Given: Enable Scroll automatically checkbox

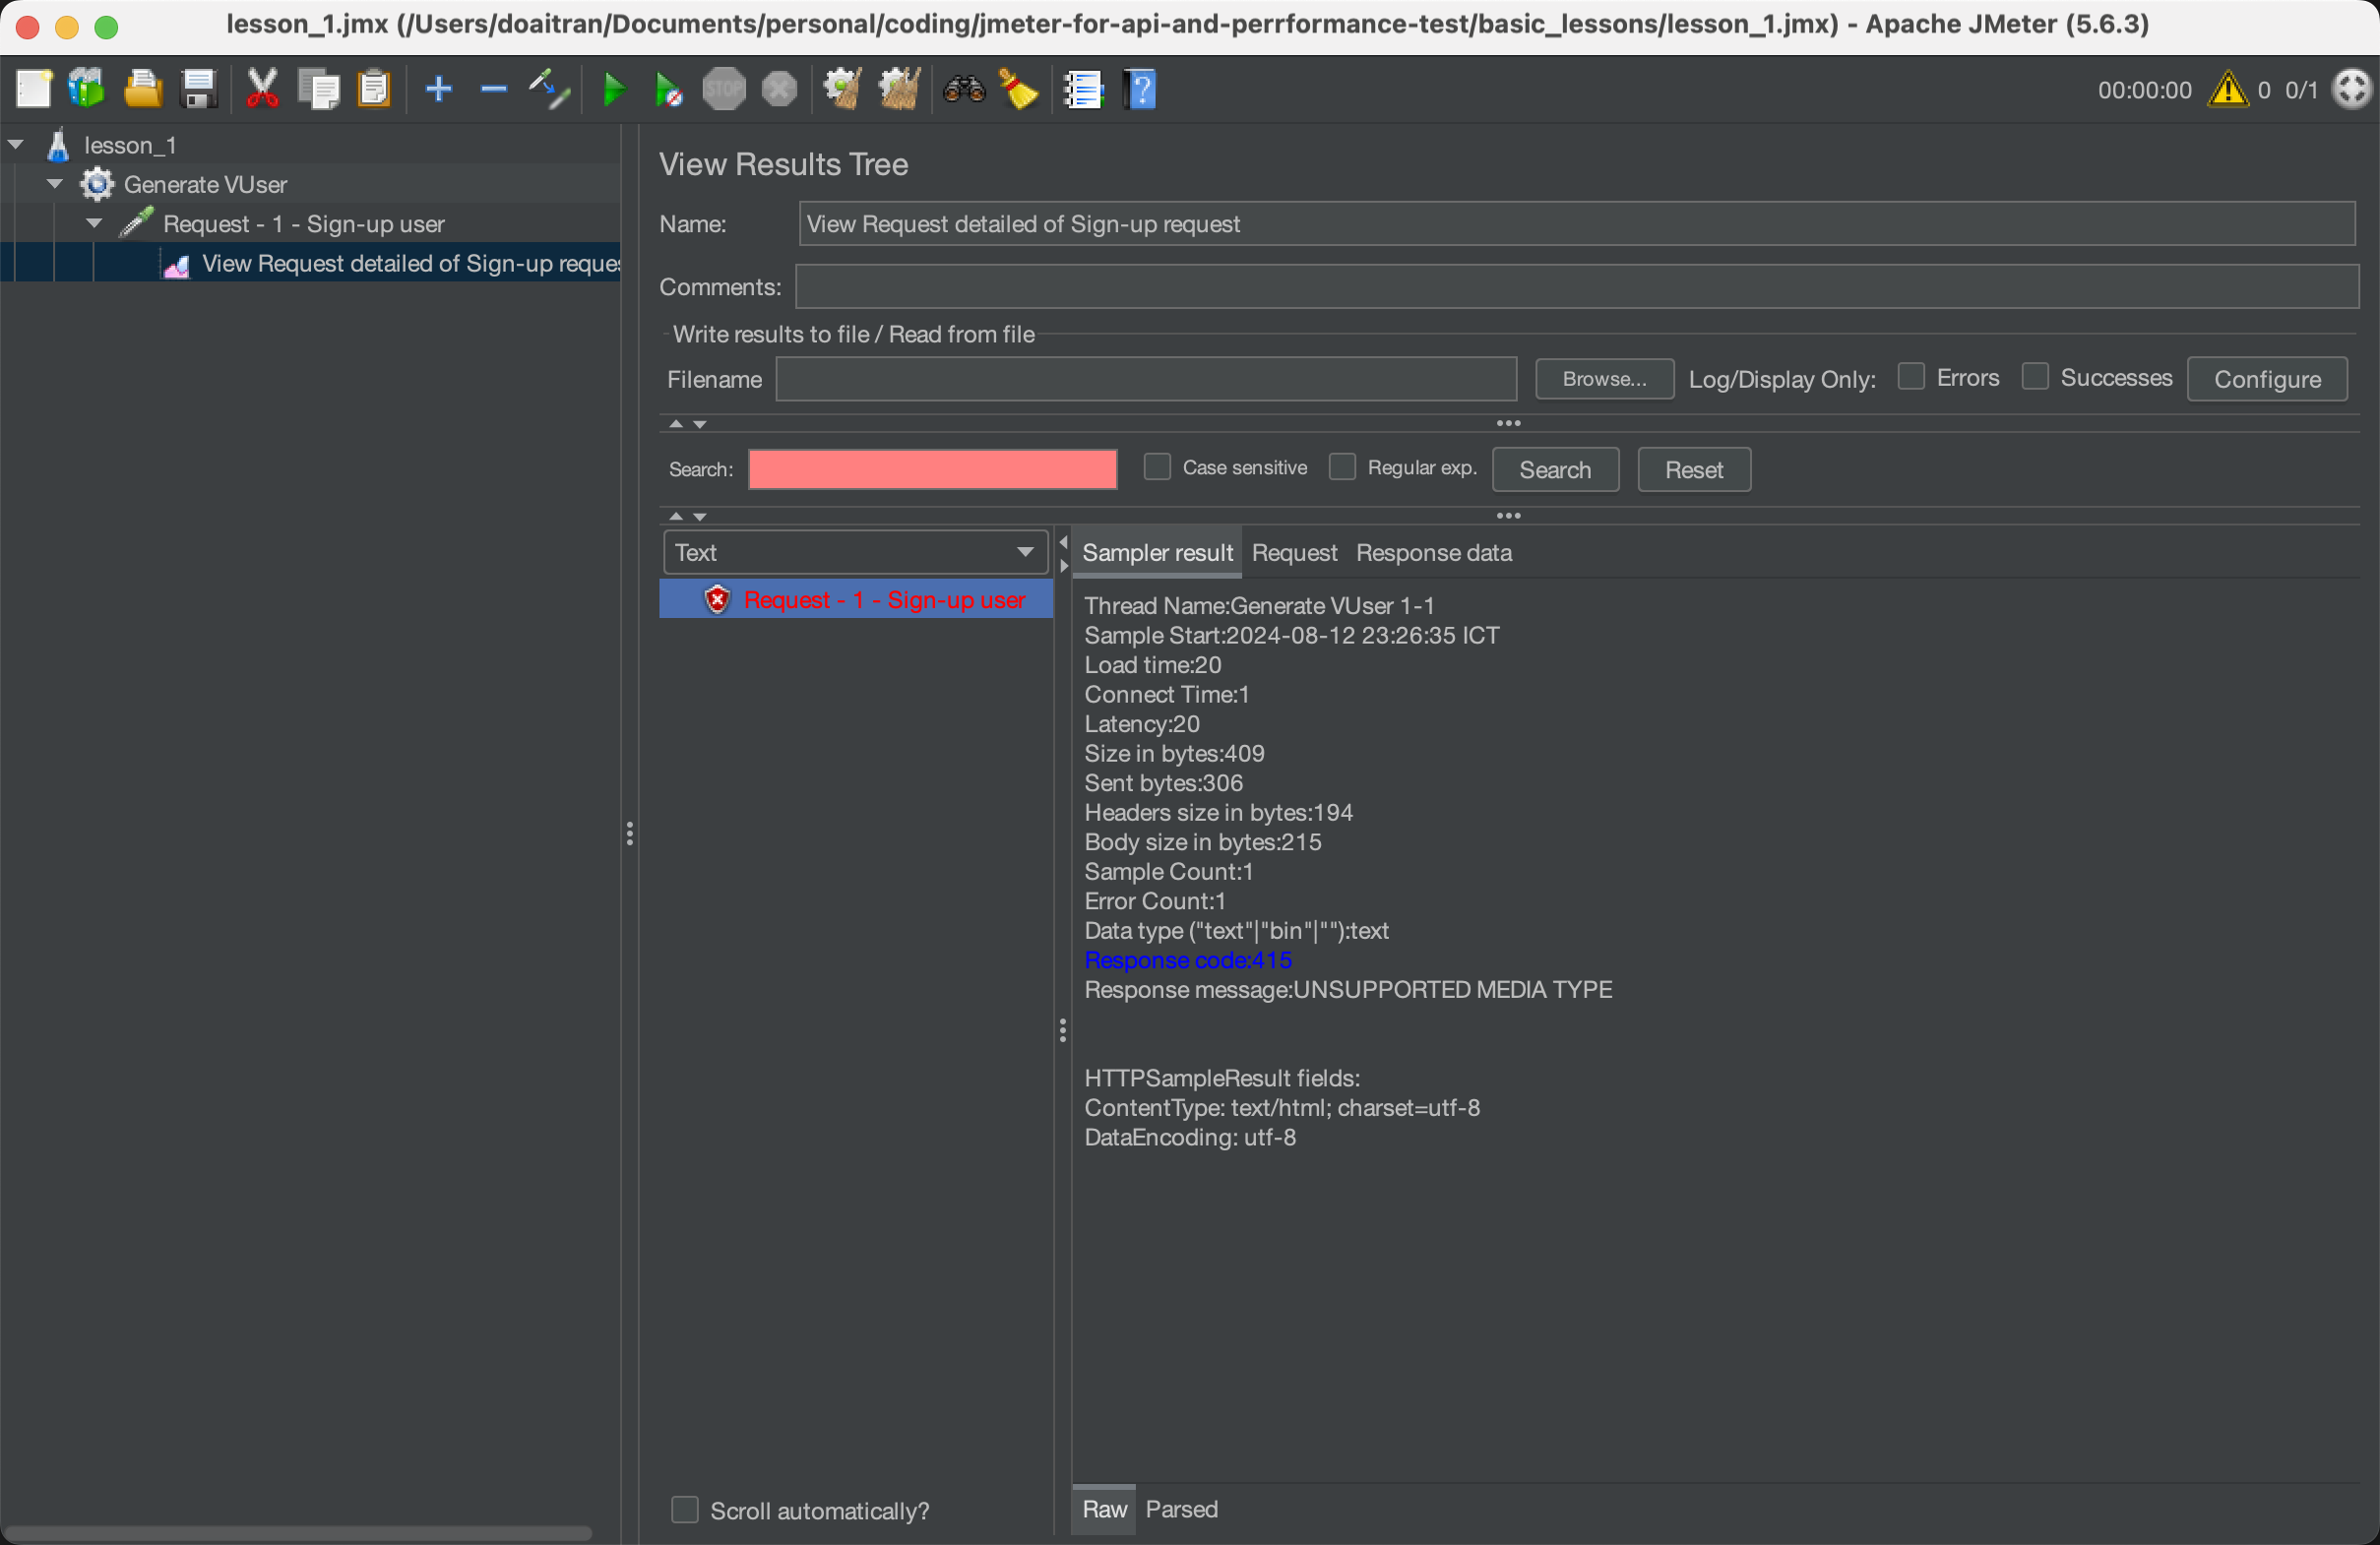Looking at the screenshot, I should click(x=684, y=1509).
